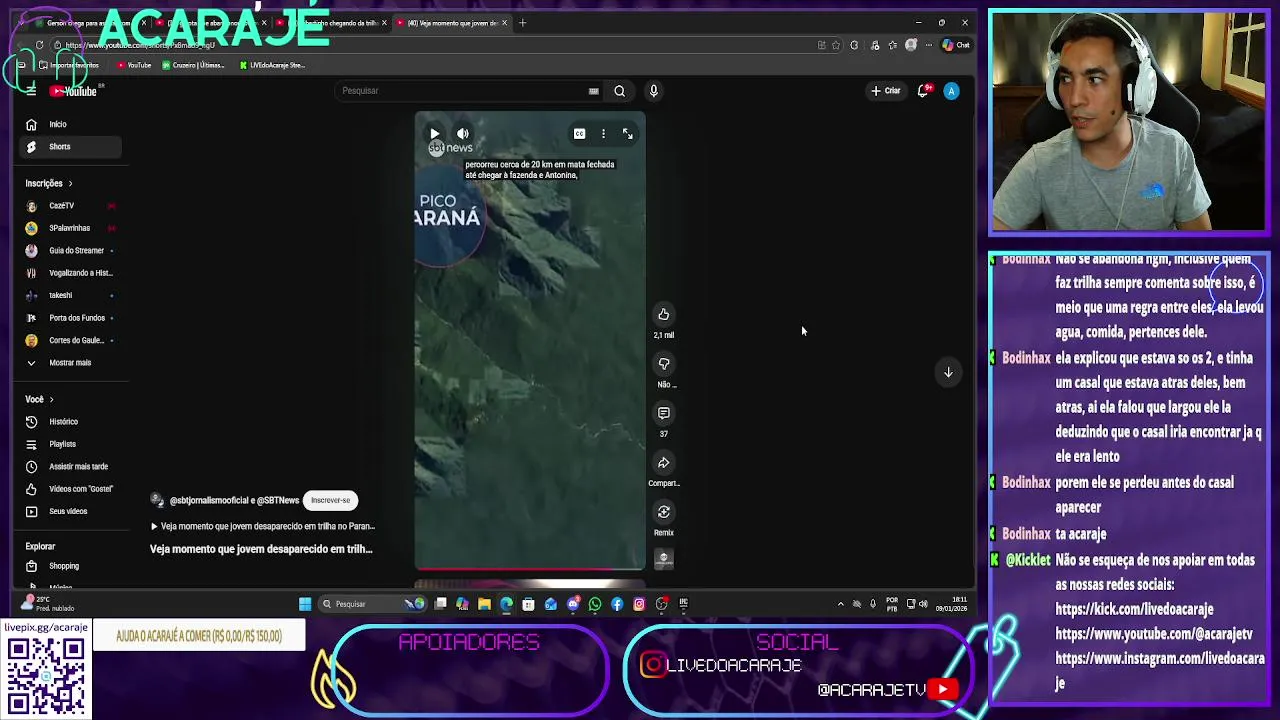Image resolution: width=1280 pixels, height=720 pixels.
Task: Open Assistir mais tarde in sidebar
Action: tap(78, 466)
